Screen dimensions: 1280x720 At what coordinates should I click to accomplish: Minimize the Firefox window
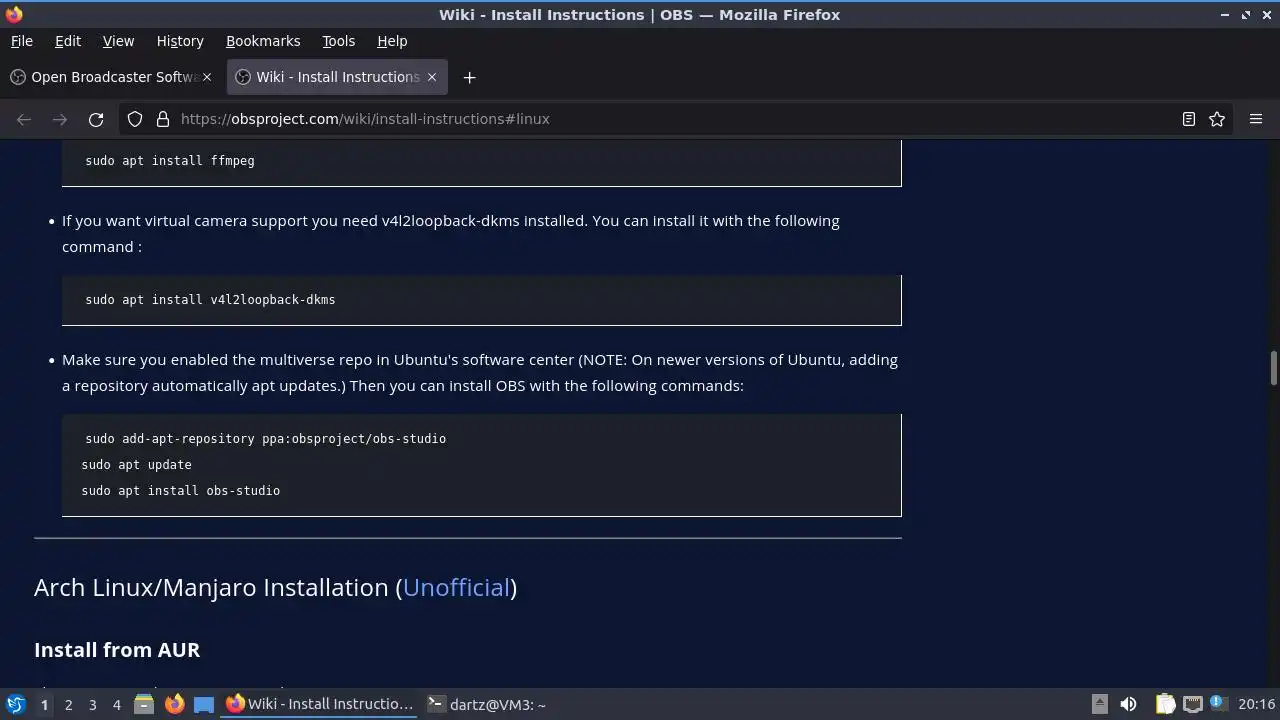(1225, 15)
